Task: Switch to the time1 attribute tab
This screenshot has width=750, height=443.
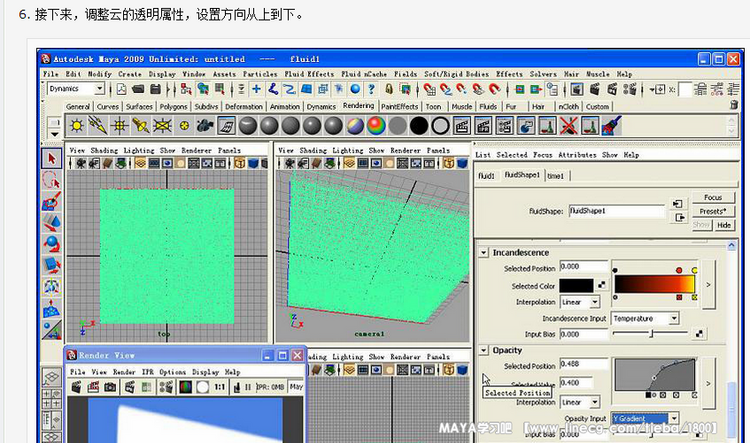Action: click(x=556, y=176)
